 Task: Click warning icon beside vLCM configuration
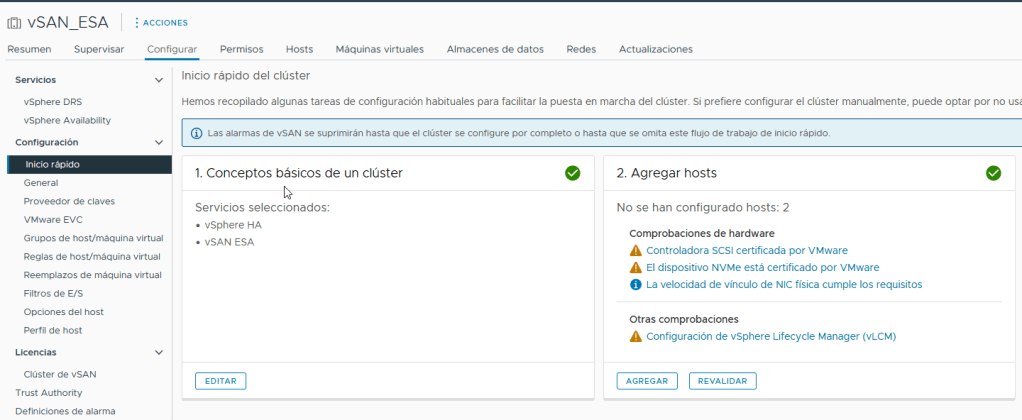click(x=636, y=337)
